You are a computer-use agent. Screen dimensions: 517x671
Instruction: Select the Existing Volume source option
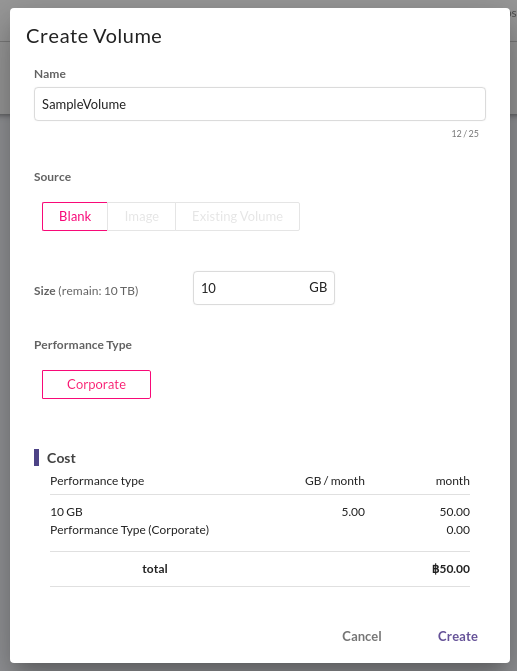click(x=238, y=217)
